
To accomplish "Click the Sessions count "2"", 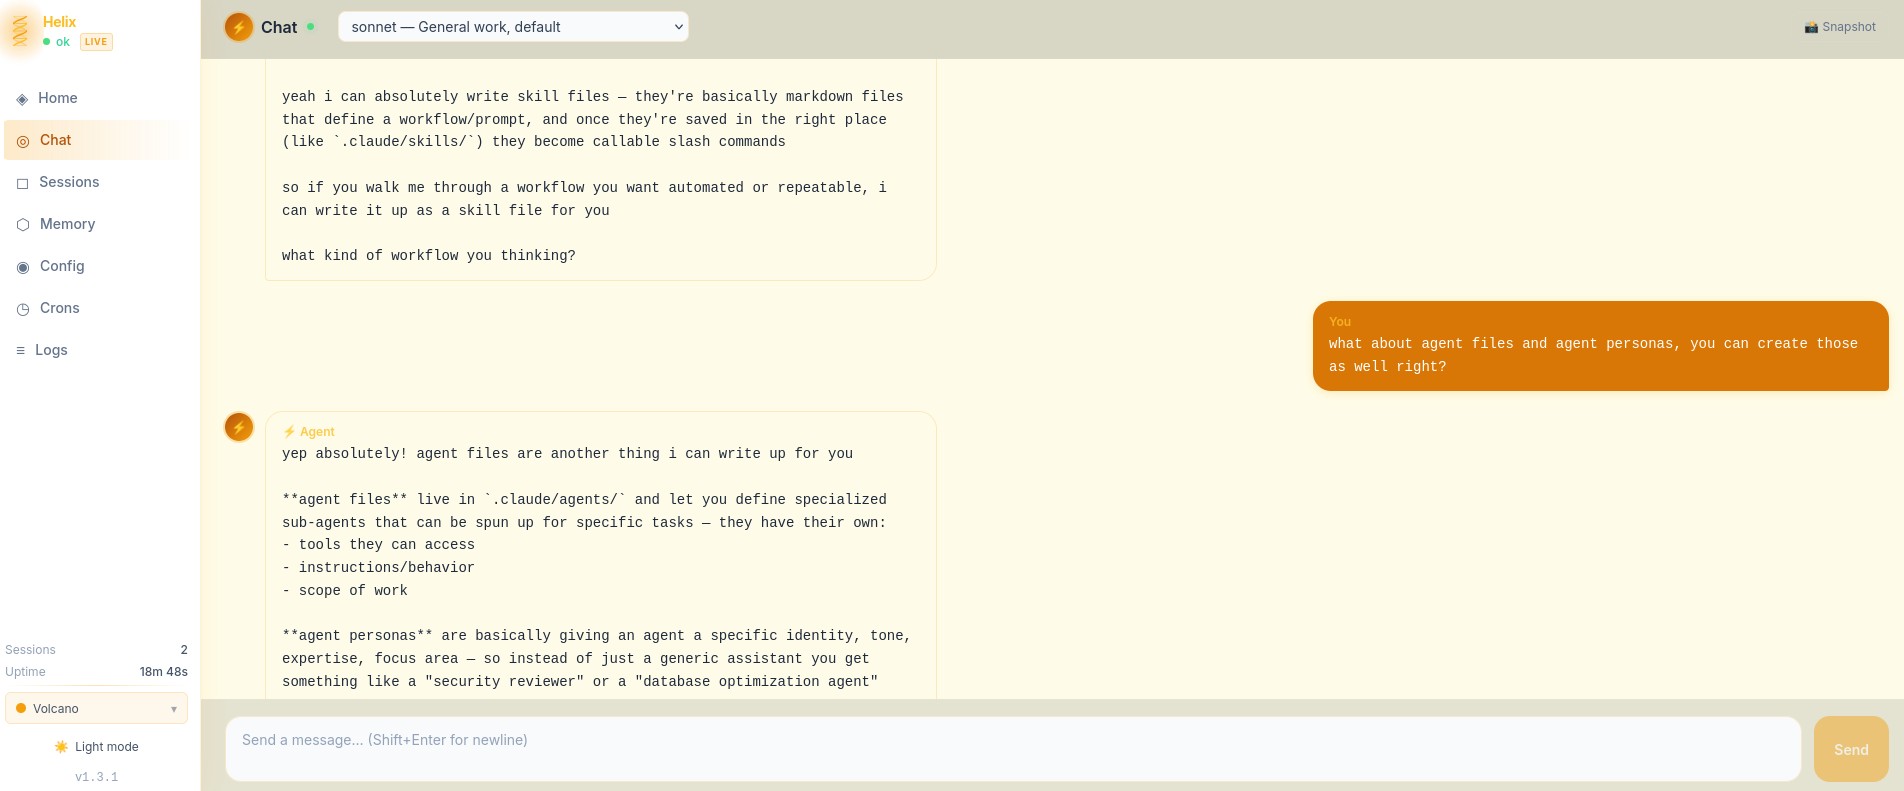I will (x=184, y=650).
